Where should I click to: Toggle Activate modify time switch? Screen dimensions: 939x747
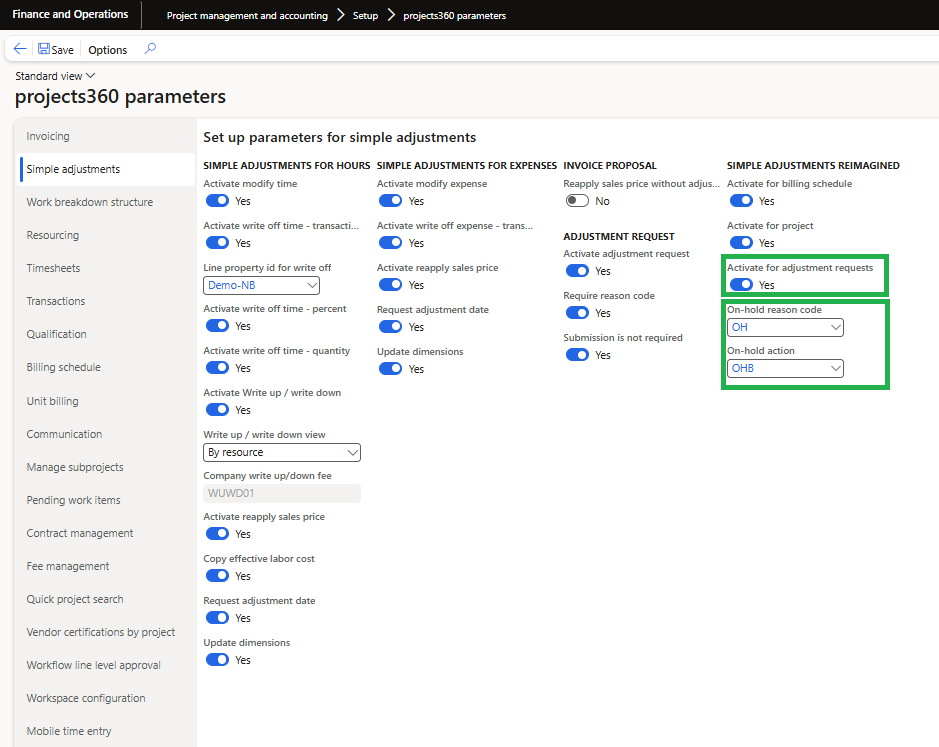pyautogui.click(x=217, y=201)
